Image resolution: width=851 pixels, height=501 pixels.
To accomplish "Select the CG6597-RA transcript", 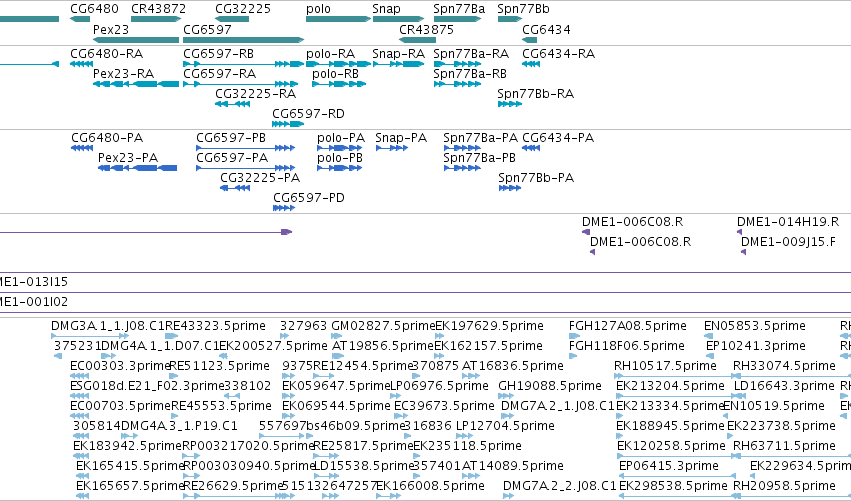I will [241, 84].
